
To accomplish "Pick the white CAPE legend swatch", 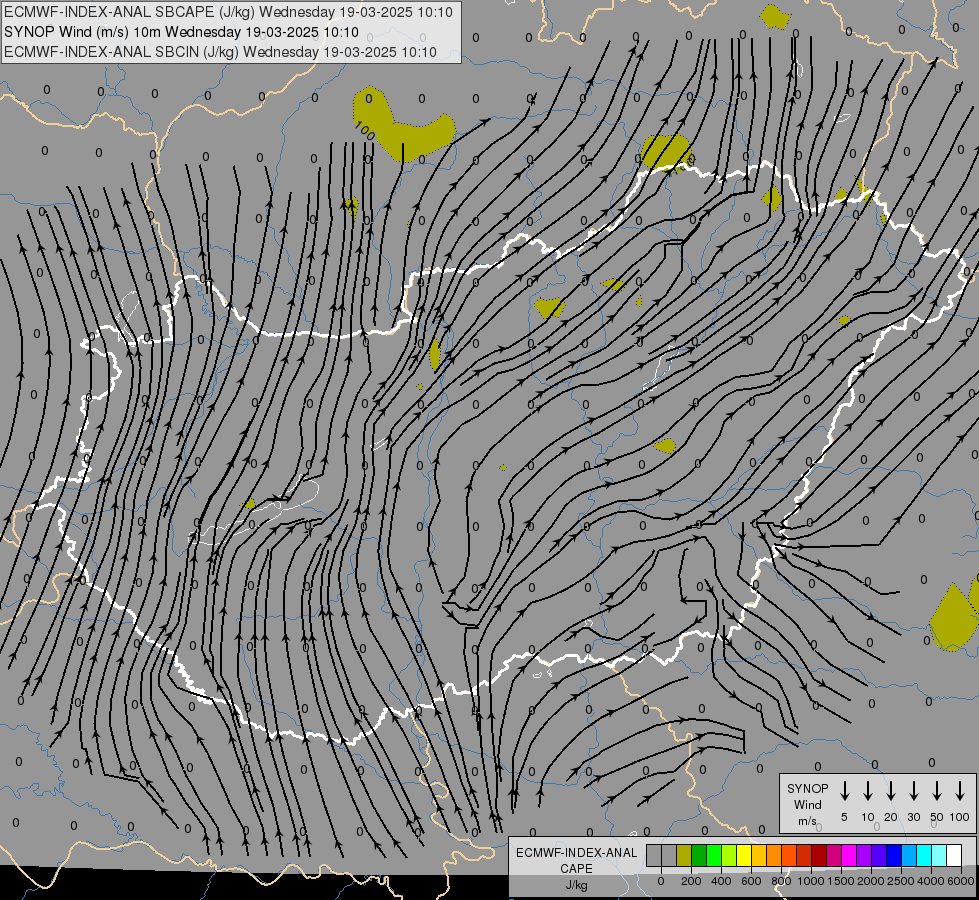I will tap(954, 855).
